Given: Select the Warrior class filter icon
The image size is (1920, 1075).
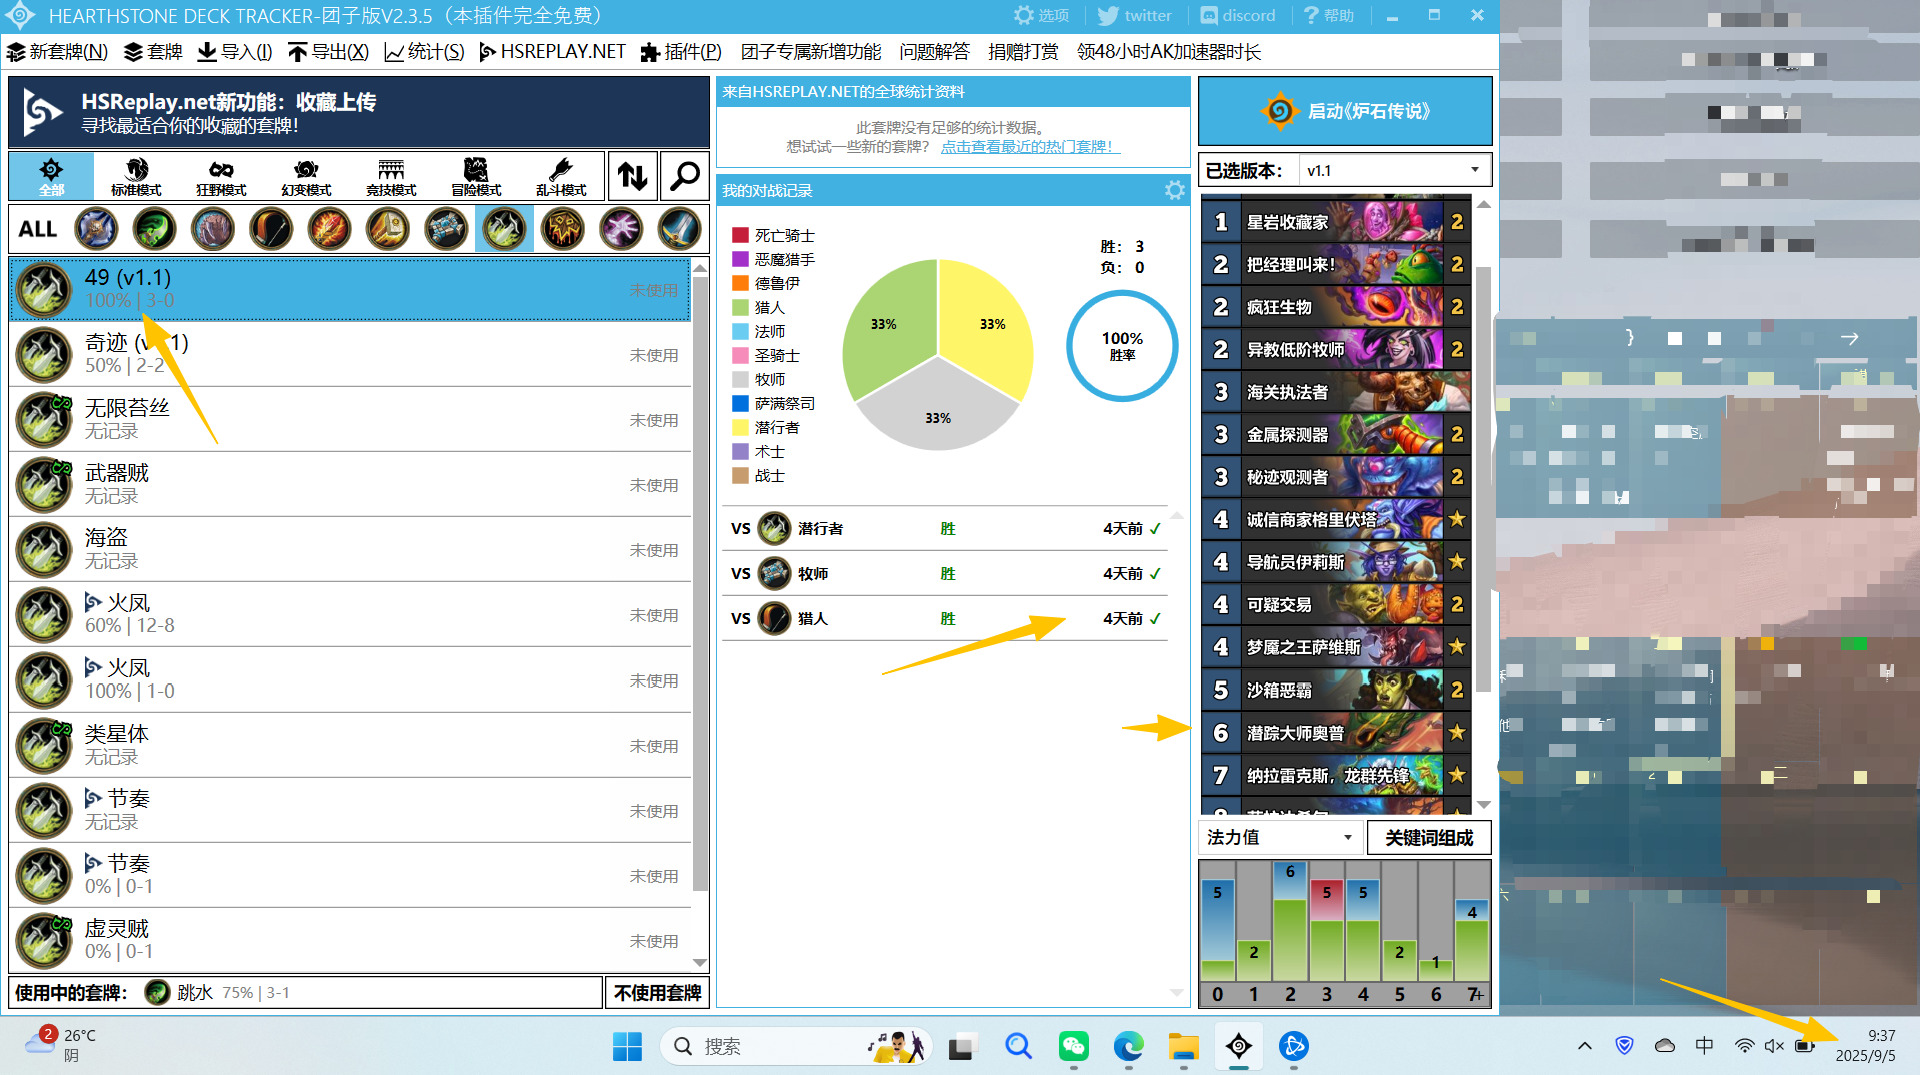Looking at the screenshot, I should (x=679, y=229).
